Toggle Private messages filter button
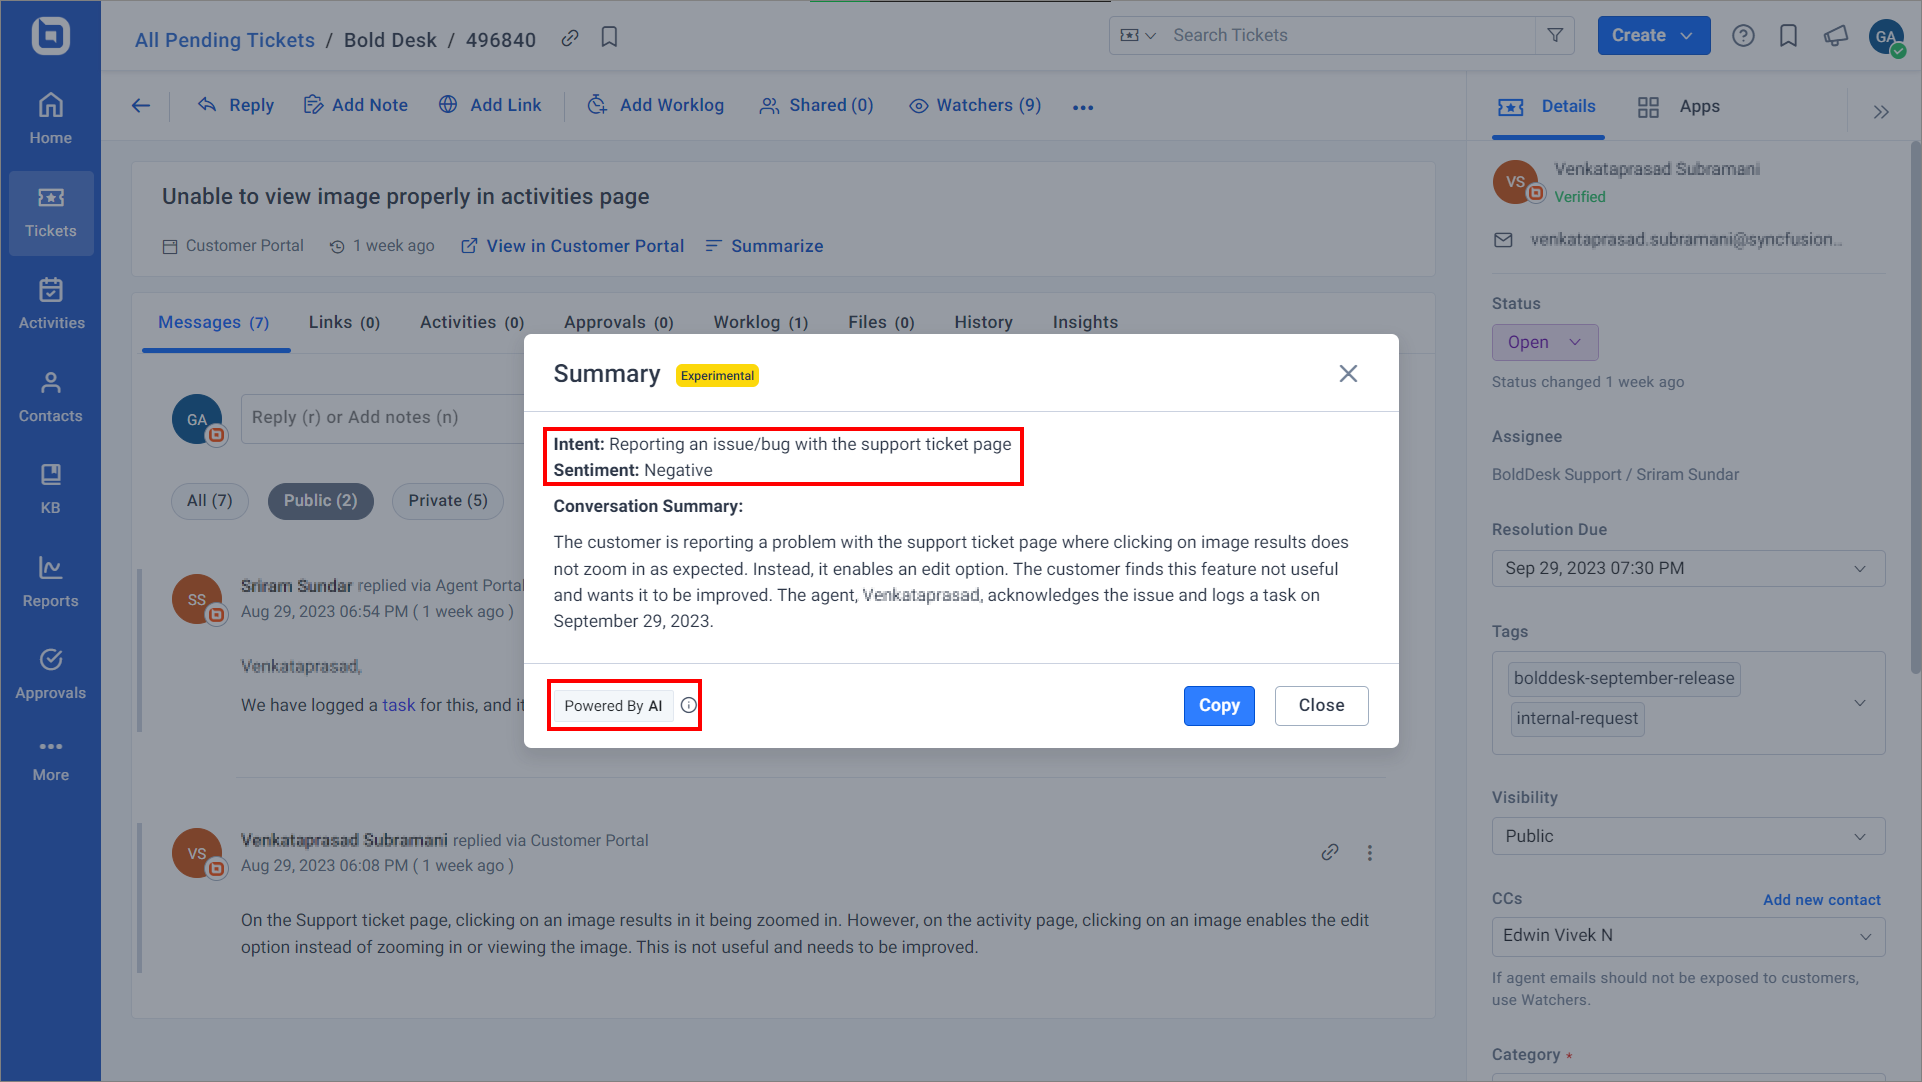 click(x=450, y=500)
